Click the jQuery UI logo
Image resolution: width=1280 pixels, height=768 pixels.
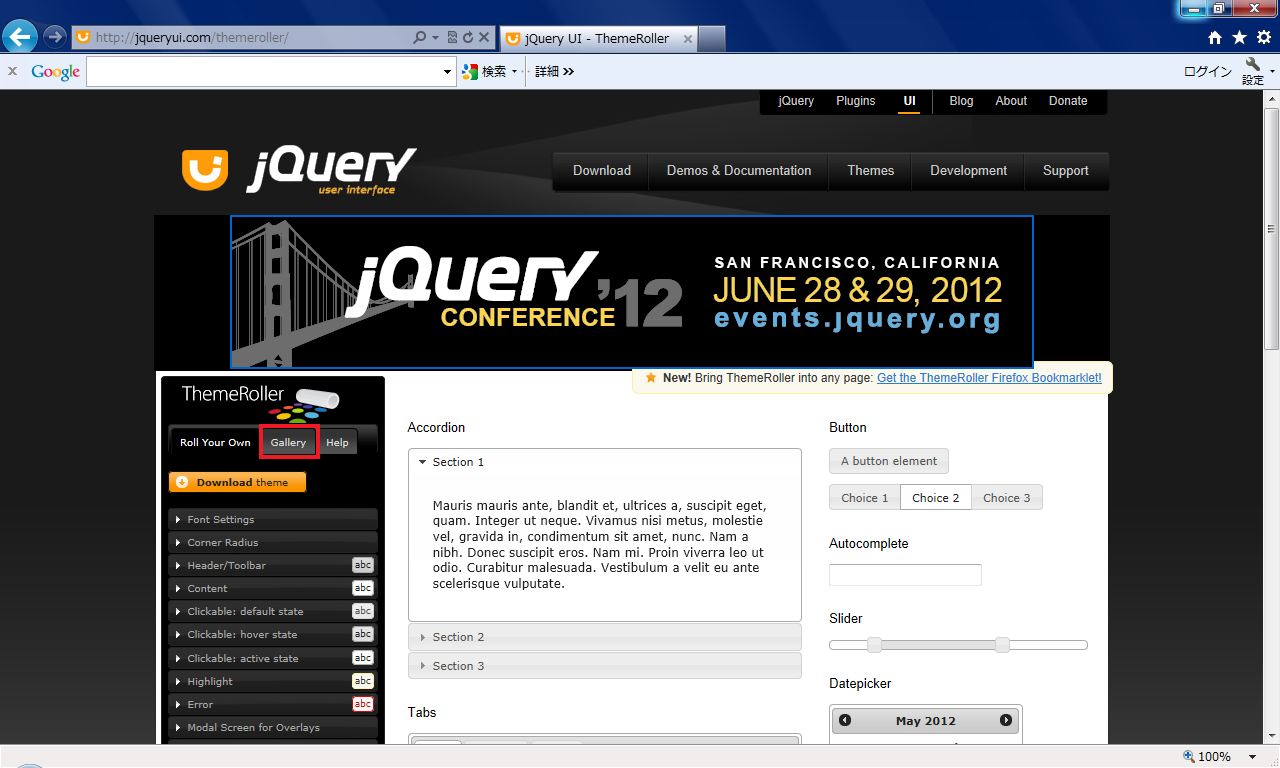tap(298, 170)
